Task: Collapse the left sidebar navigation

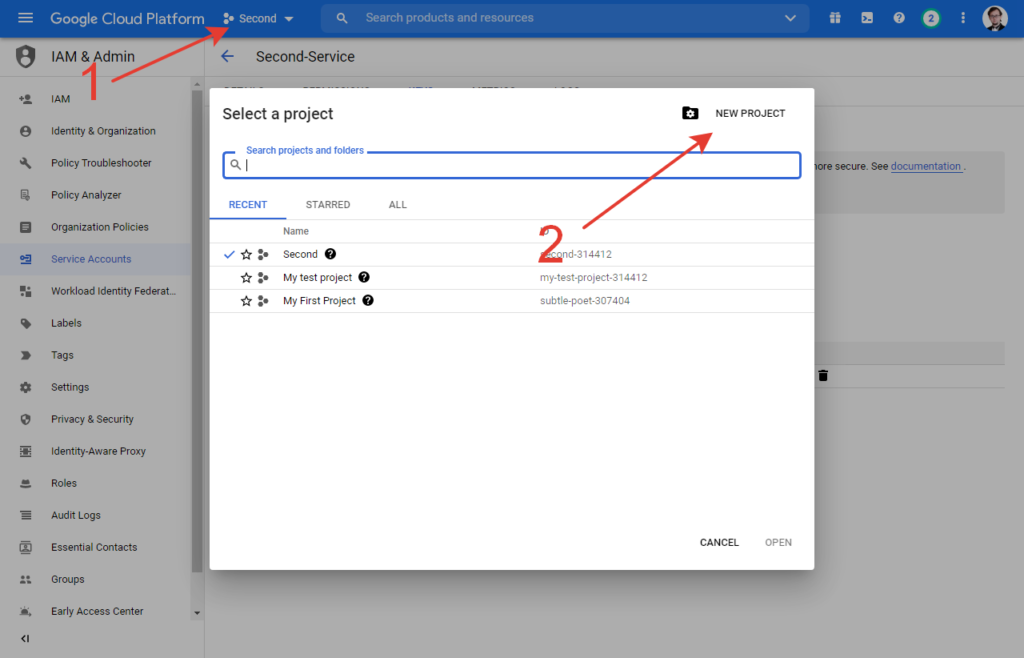Action: (x=25, y=638)
